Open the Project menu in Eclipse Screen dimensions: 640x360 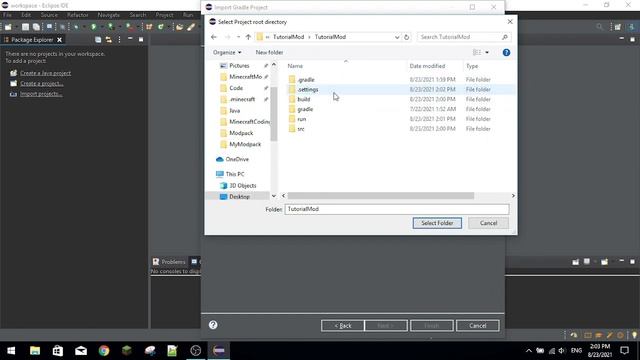click(x=164, y=15)
